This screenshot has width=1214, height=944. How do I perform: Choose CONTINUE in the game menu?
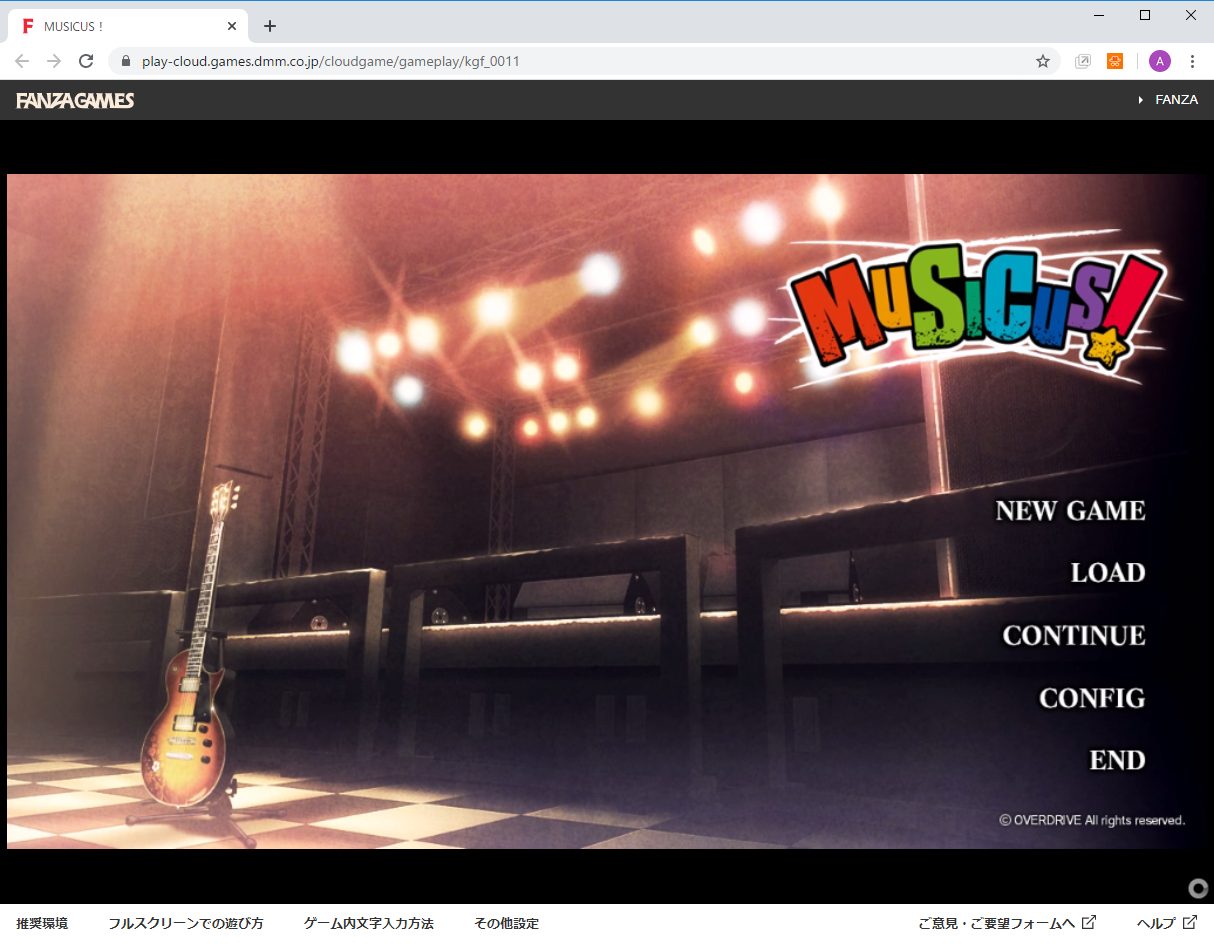tap(1073, 636)
